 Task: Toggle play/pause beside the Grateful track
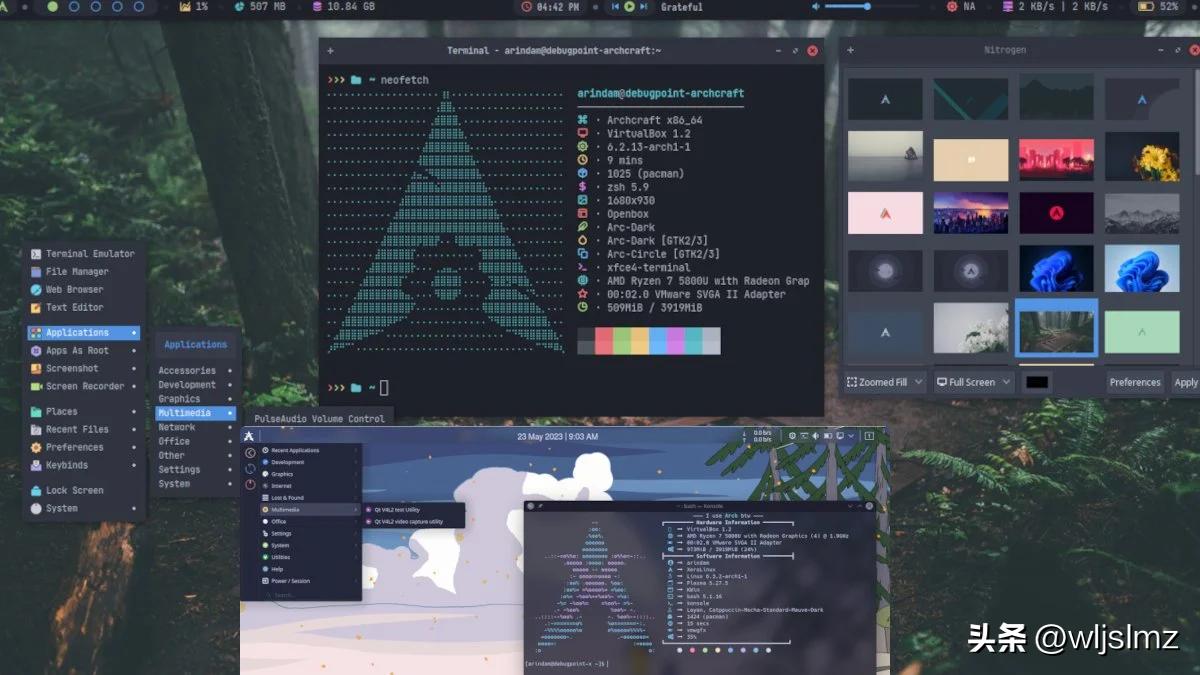pos(630,7)
